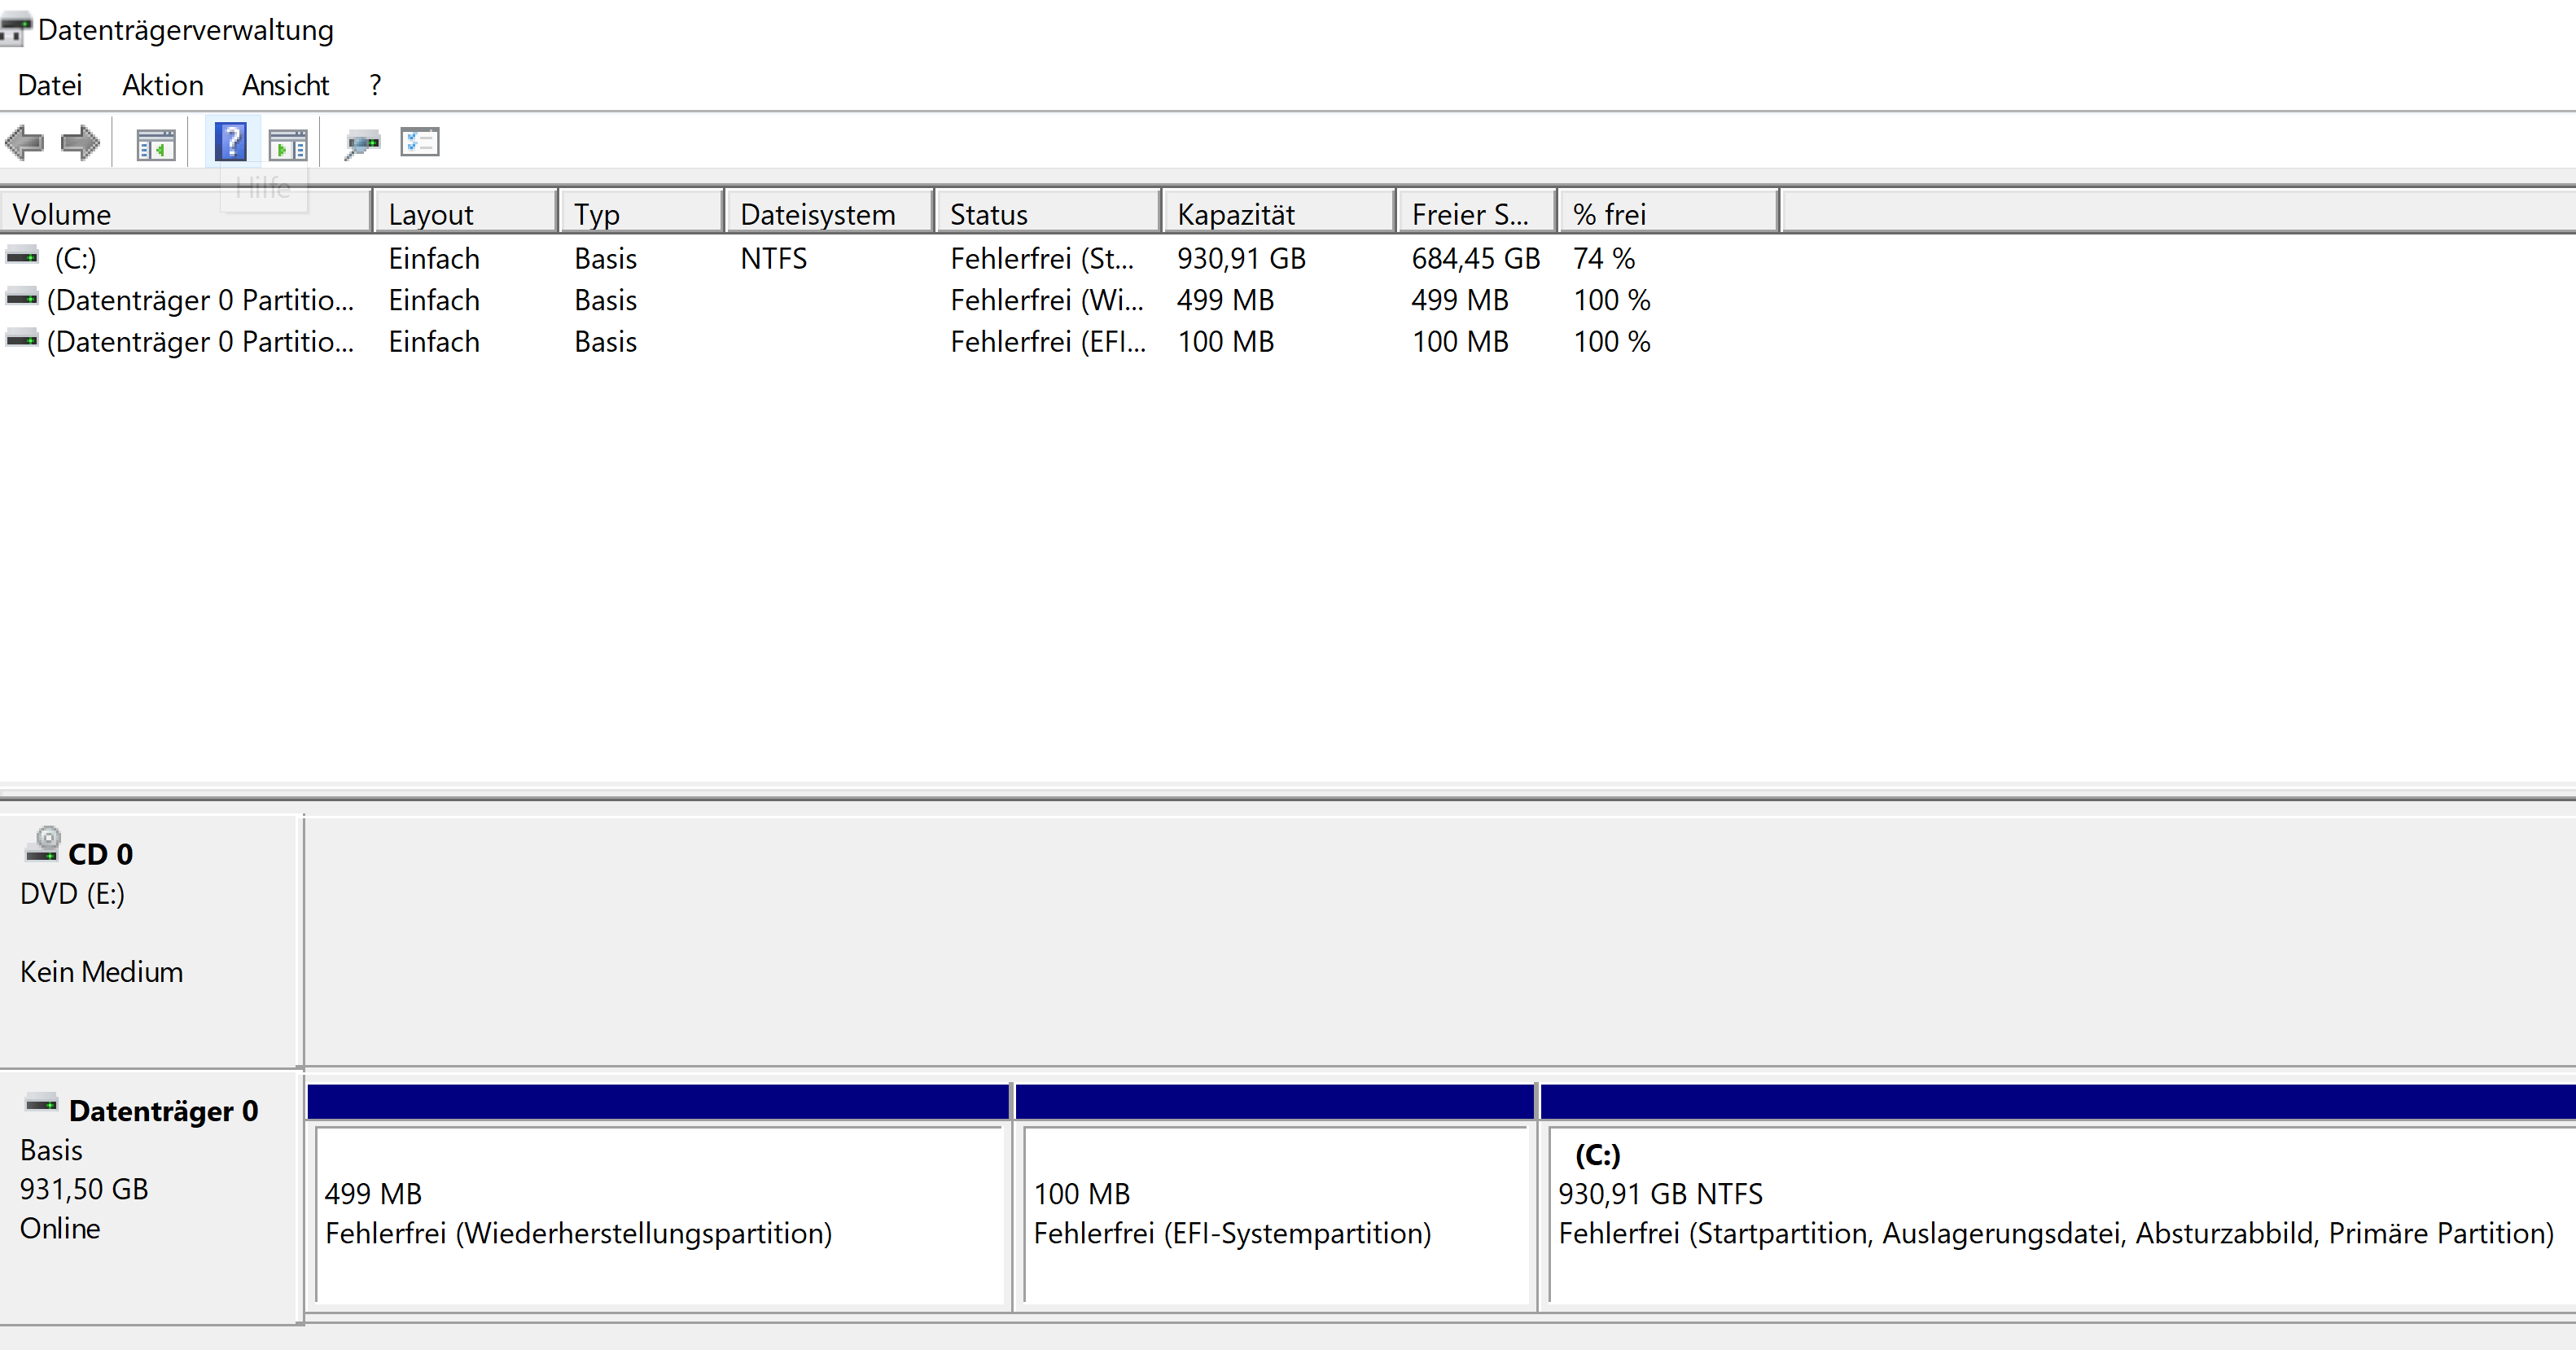Open the Datei menu

[x=50, y=86]
